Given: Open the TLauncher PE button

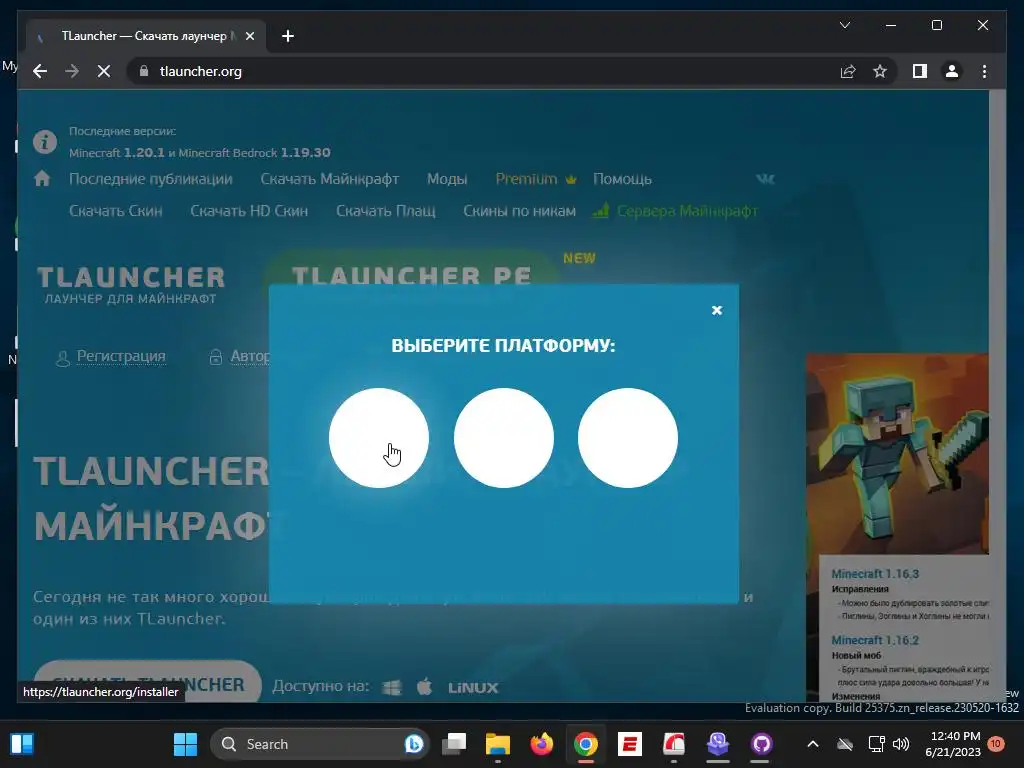Looking at the screenshot, I should tap(411, 269).
